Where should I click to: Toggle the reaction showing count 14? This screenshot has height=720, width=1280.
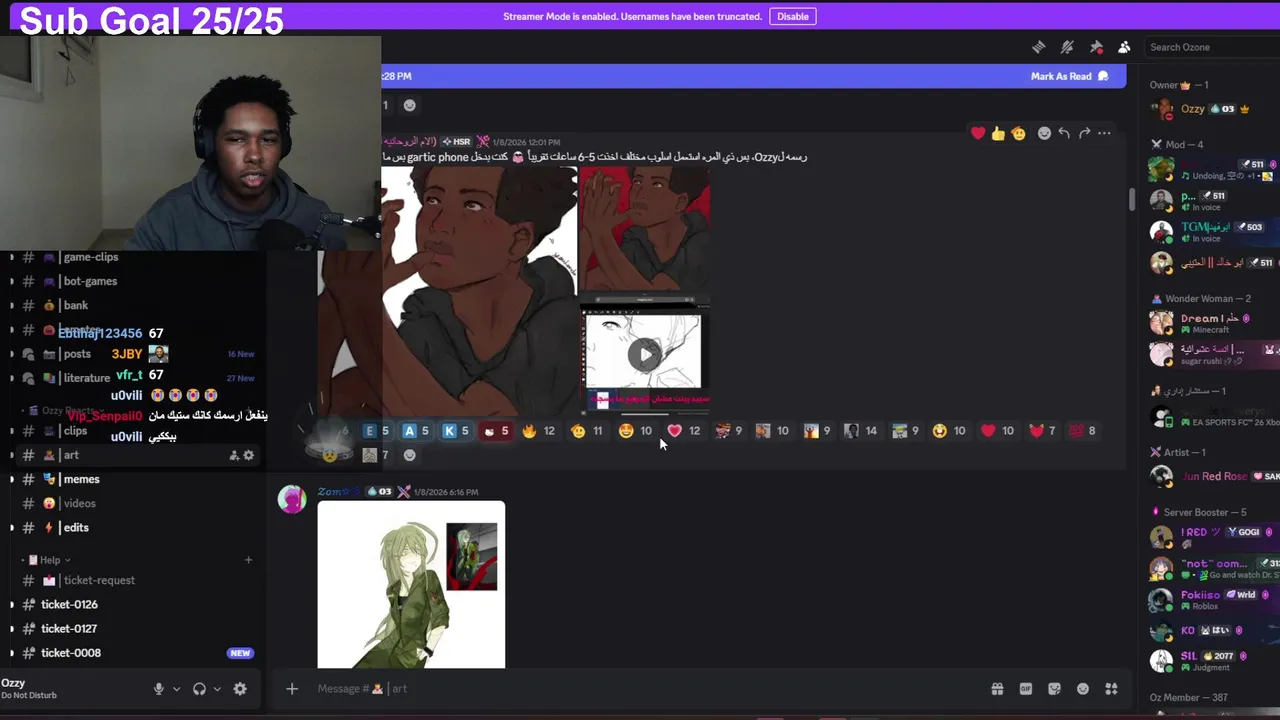point(860,431)
